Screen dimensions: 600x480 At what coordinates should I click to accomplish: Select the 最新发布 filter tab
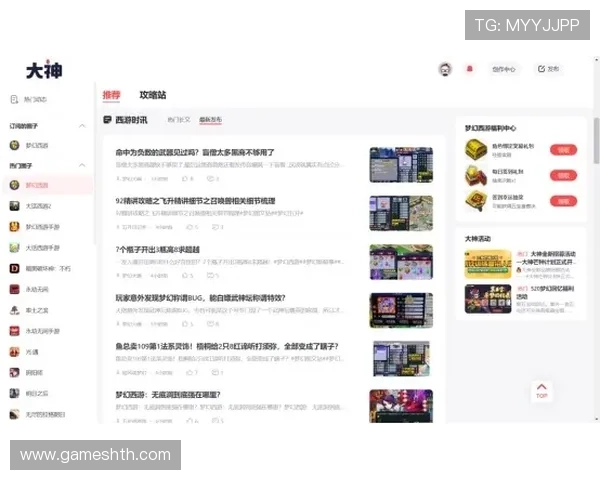point(210,120)
